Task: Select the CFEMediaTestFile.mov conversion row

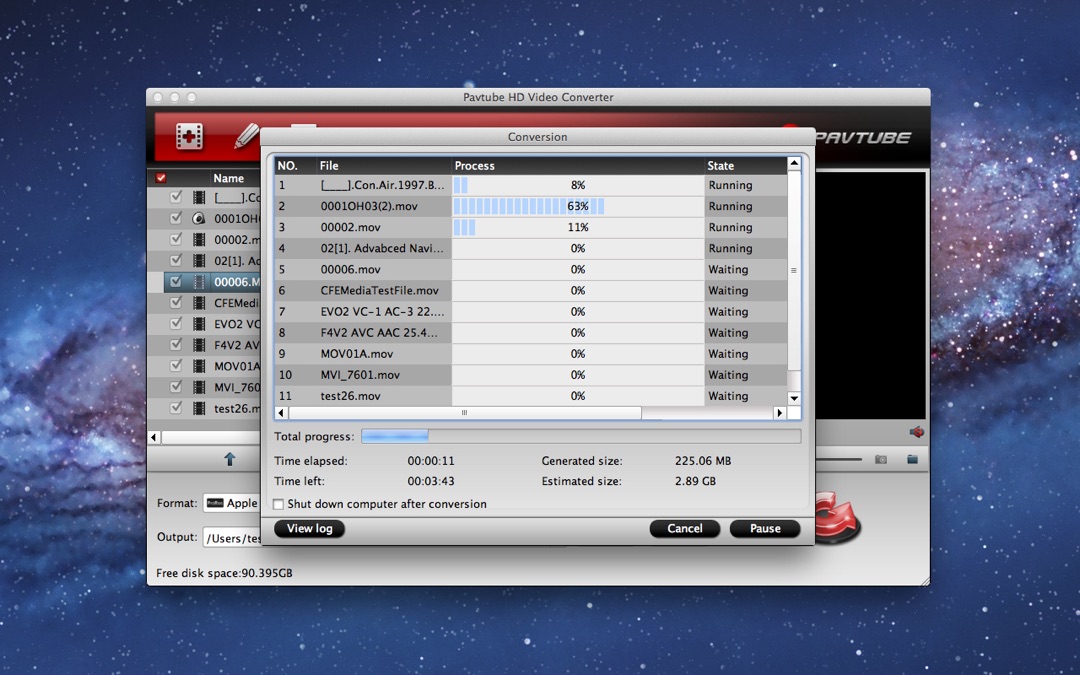Action: [x=530, y=290]
